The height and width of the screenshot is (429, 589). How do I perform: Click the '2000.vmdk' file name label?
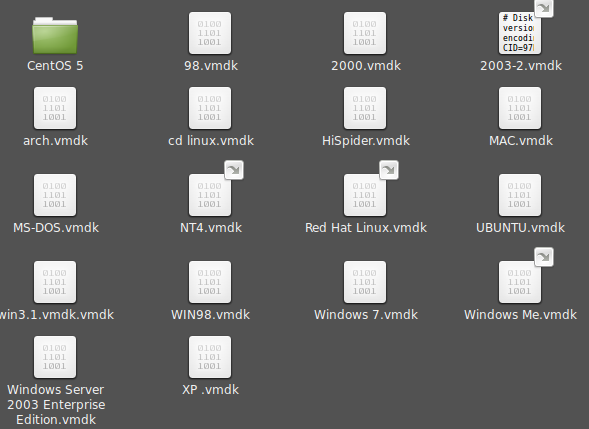(x=366, y=66)
